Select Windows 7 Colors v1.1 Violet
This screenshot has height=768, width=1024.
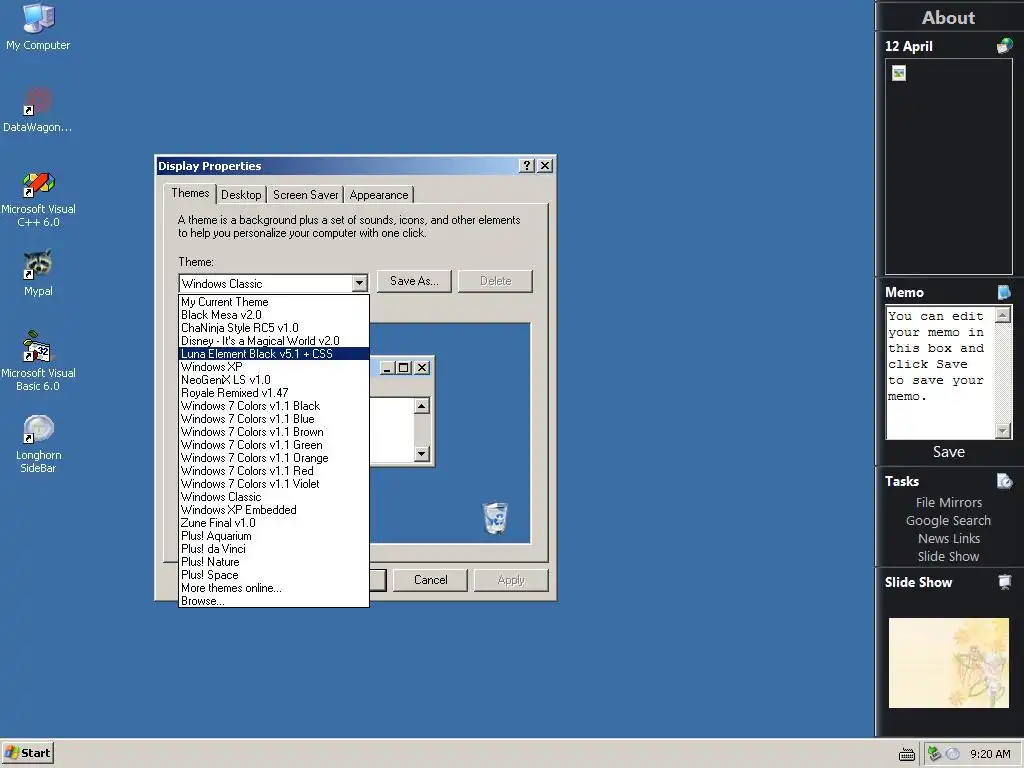[x=274, y=484]
